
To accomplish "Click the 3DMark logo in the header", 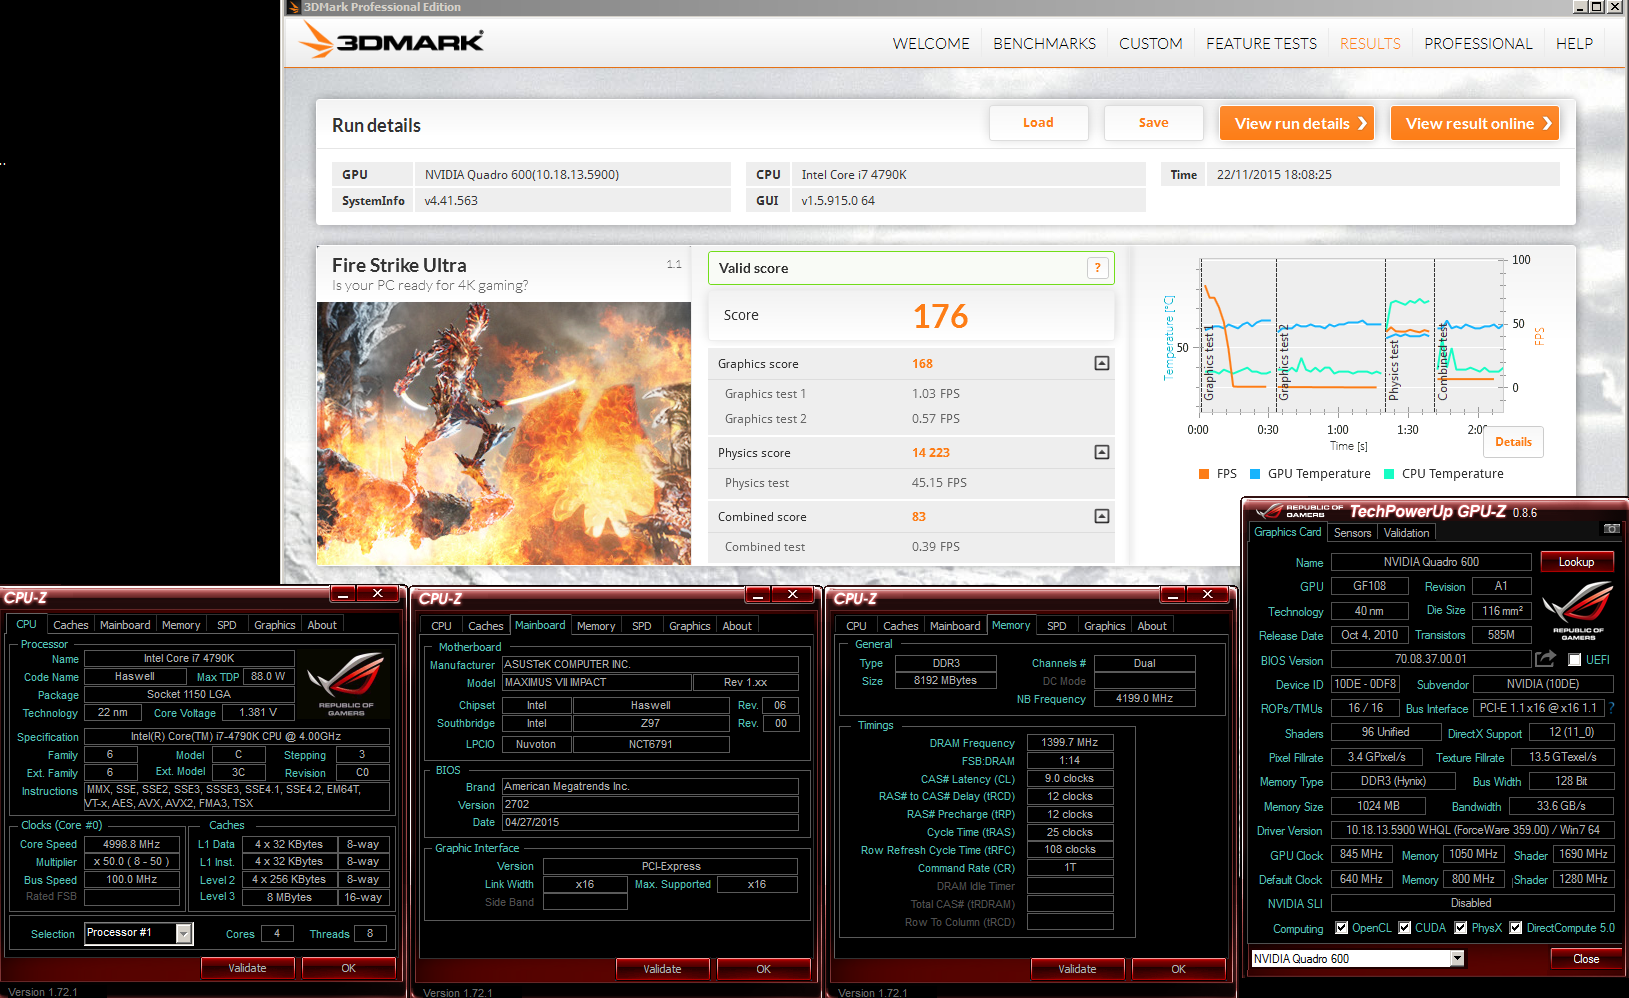I will point(391,41).
